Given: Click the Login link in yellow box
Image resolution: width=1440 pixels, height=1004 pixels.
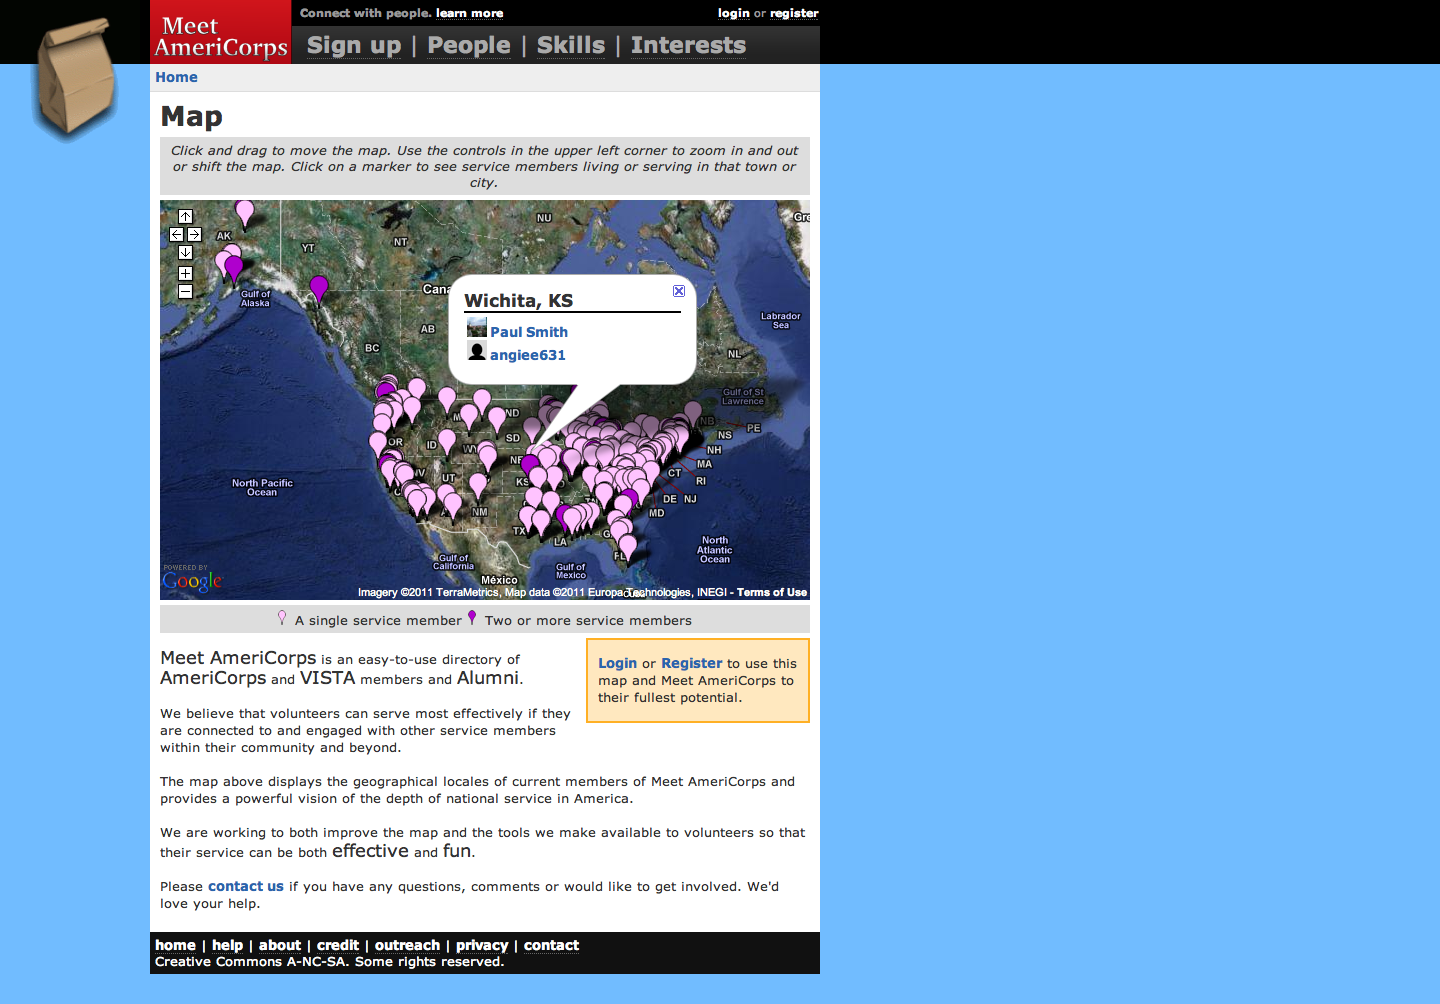Looking at the screenshot, I should click(x=617, y=663).
